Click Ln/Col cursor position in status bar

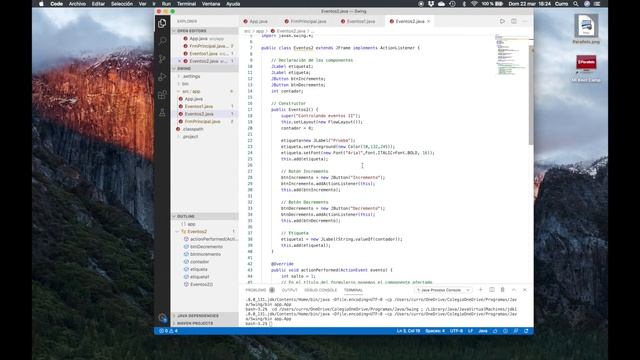(408, 331)
